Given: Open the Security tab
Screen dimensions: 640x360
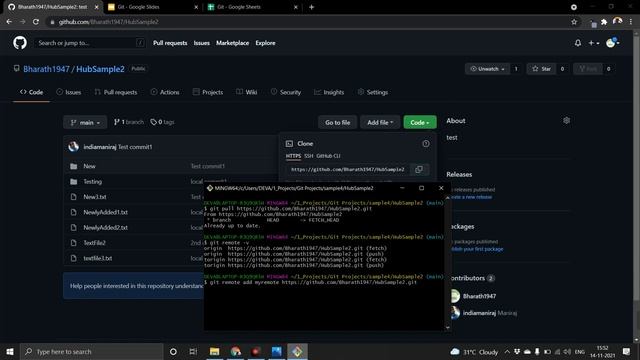Looking at the screenshot, I should point(286,92).
